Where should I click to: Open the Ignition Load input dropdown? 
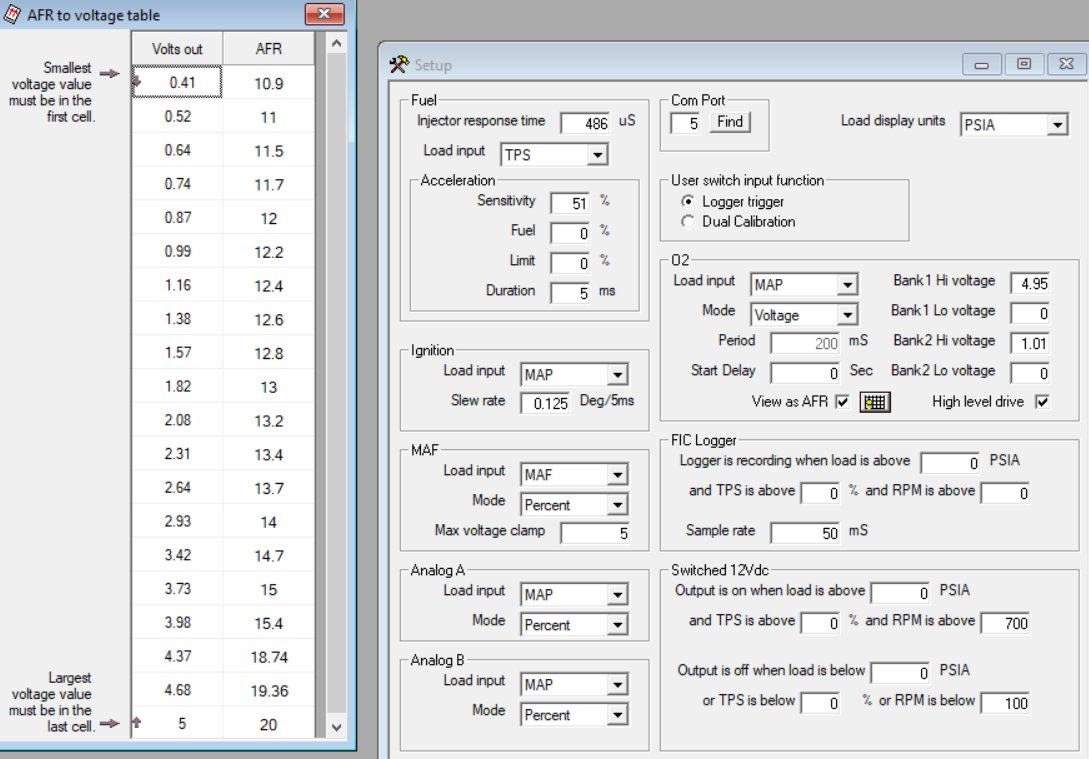[x=617, y=375]
